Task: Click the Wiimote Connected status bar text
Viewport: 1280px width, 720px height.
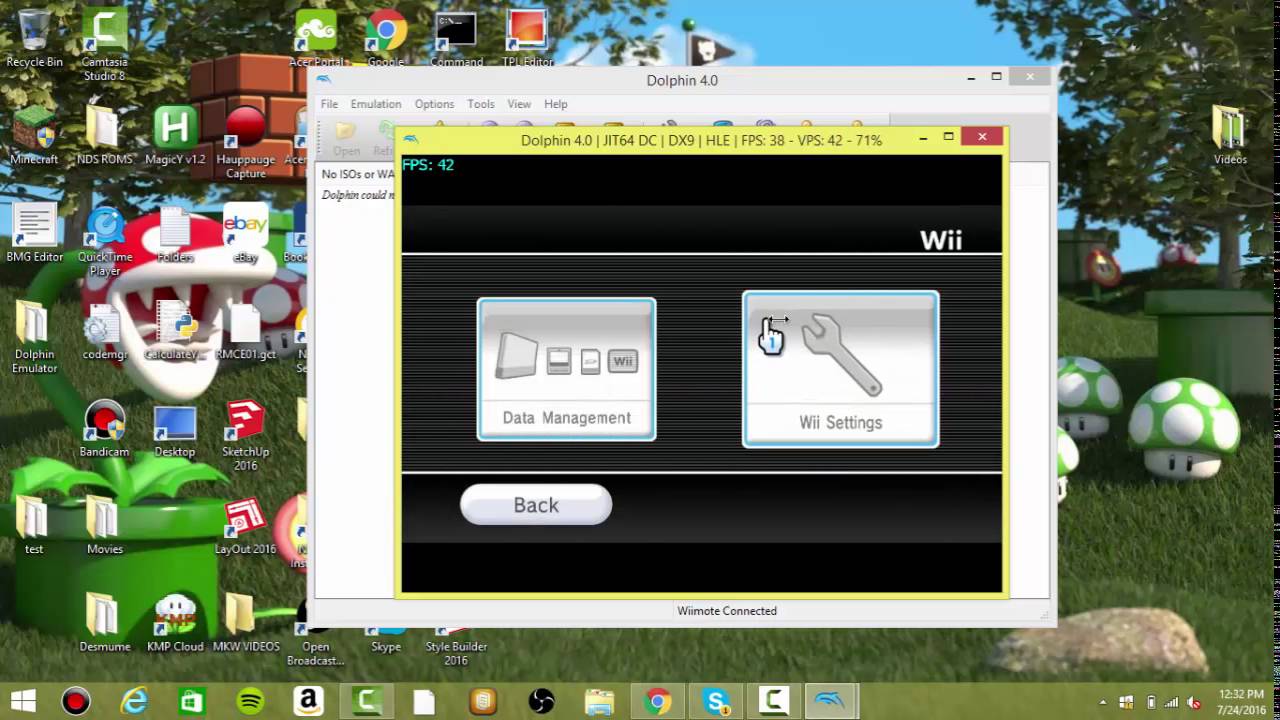Action: pos(727,611)
